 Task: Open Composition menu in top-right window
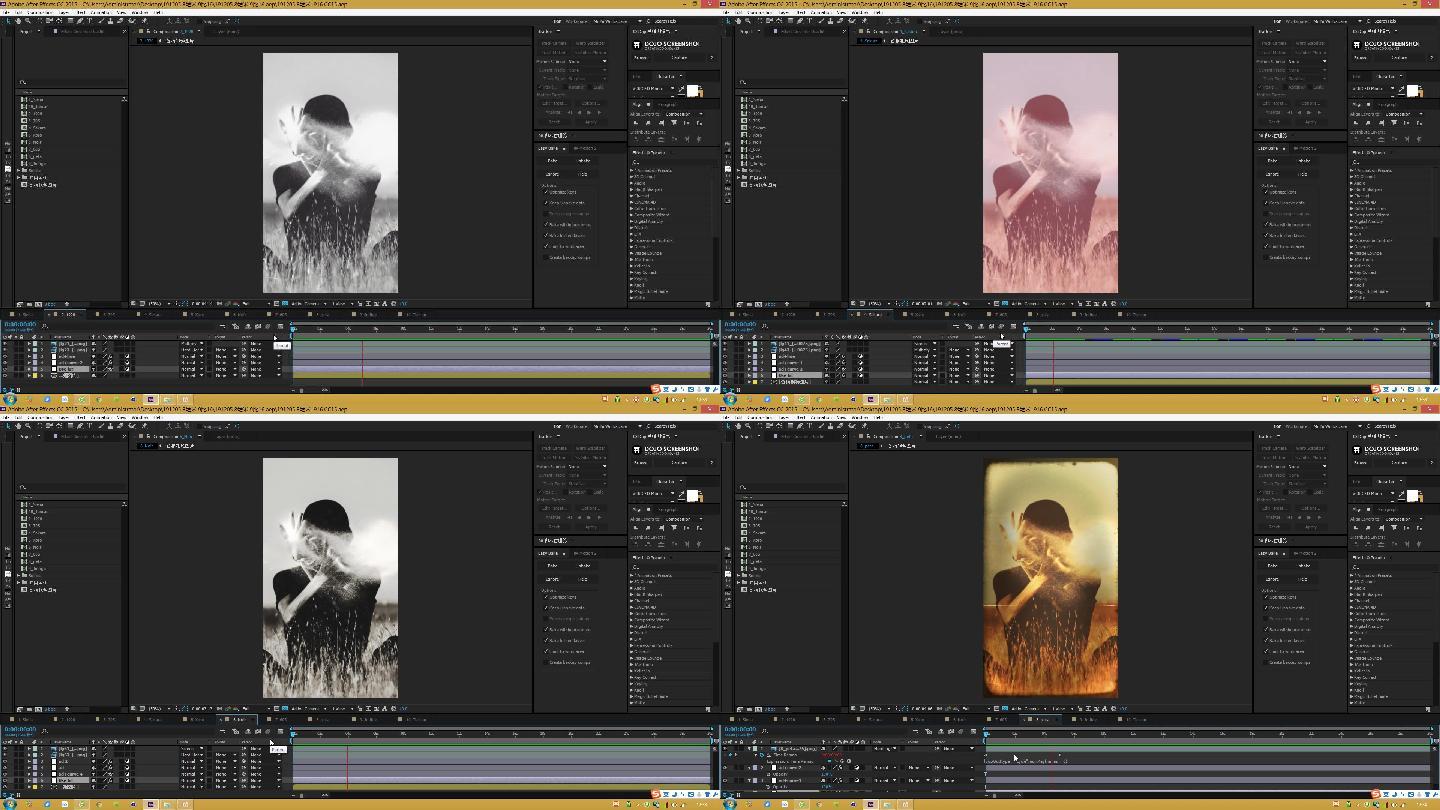pos(760,12)
